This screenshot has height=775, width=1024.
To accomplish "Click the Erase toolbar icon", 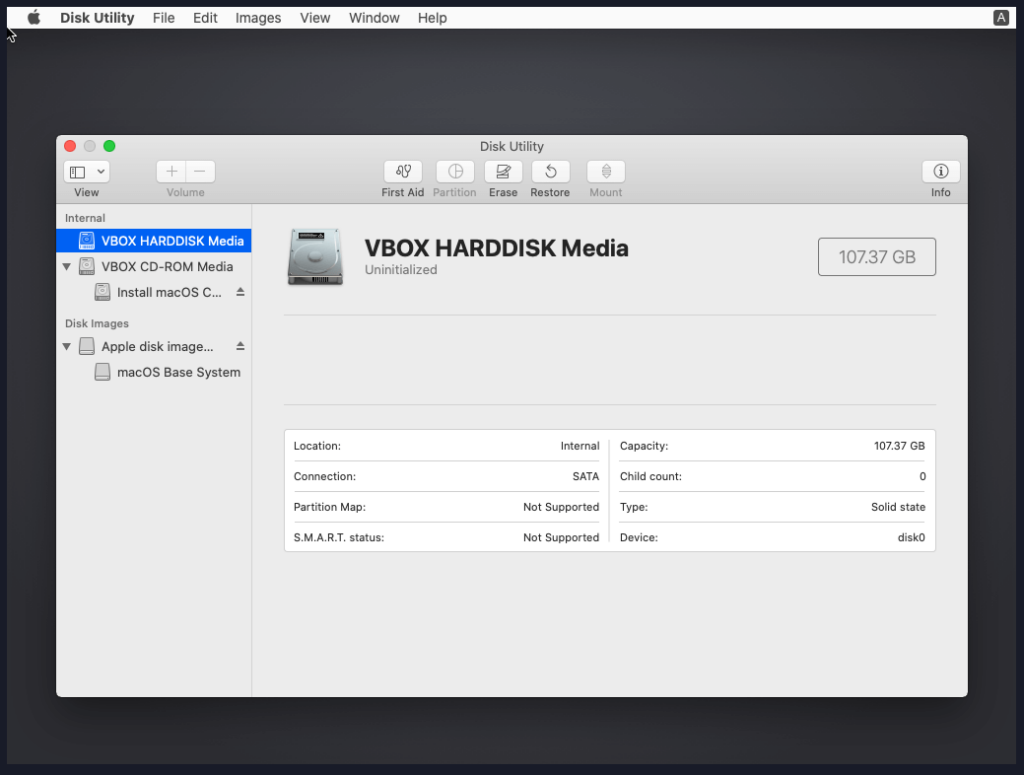I will coord(503,172).
